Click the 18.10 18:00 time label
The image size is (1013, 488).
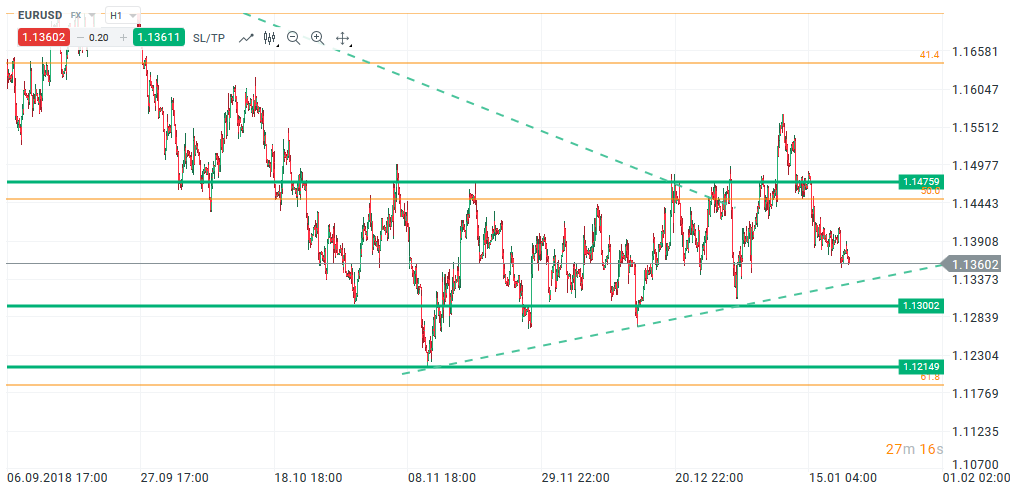pos(308,478)
